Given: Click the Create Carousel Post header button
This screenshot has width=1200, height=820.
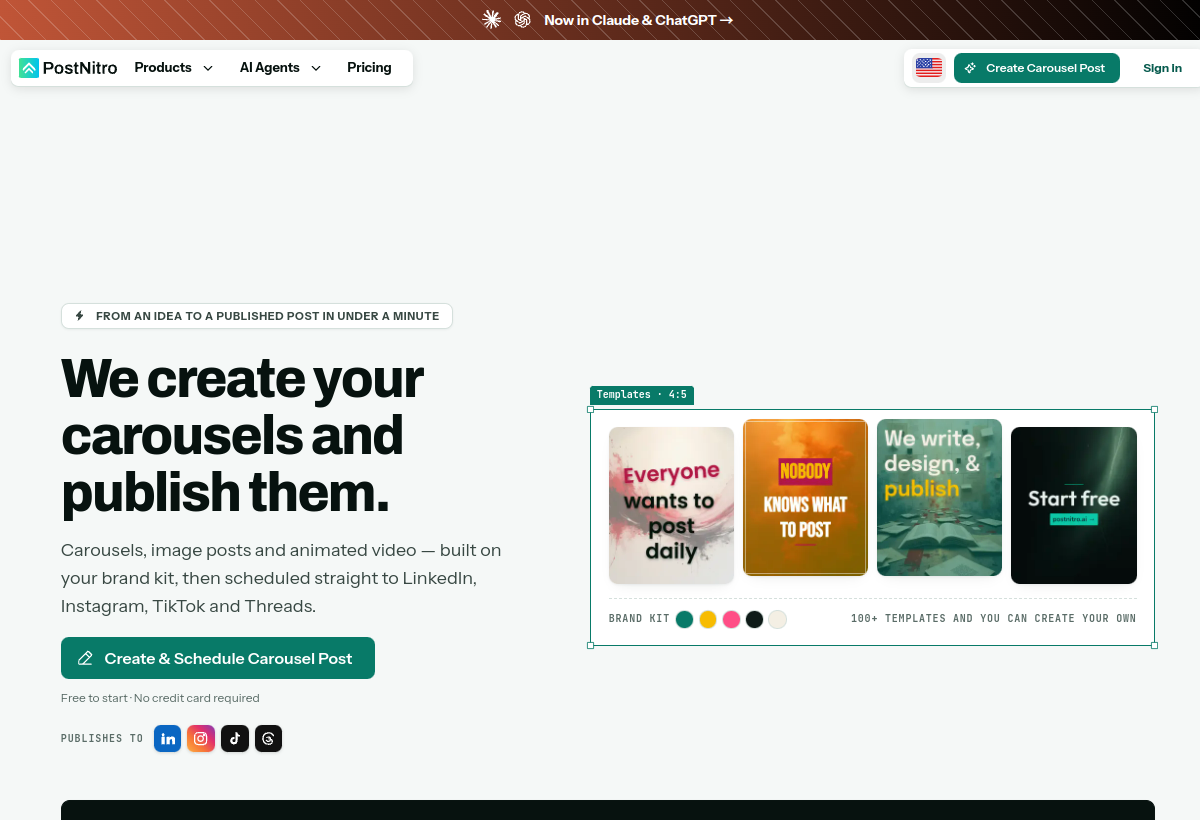Looking at the screenshot, I should point(1037,68).
